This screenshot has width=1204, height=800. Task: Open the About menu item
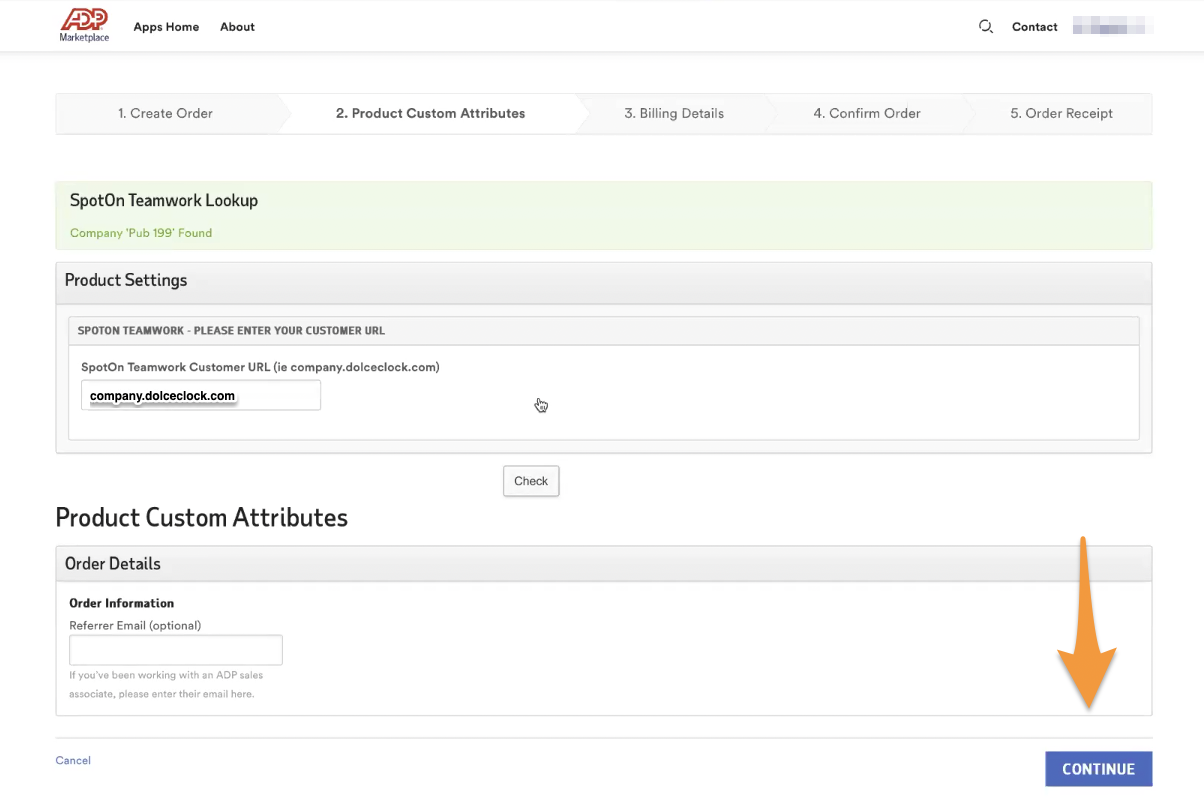(237, 27)
